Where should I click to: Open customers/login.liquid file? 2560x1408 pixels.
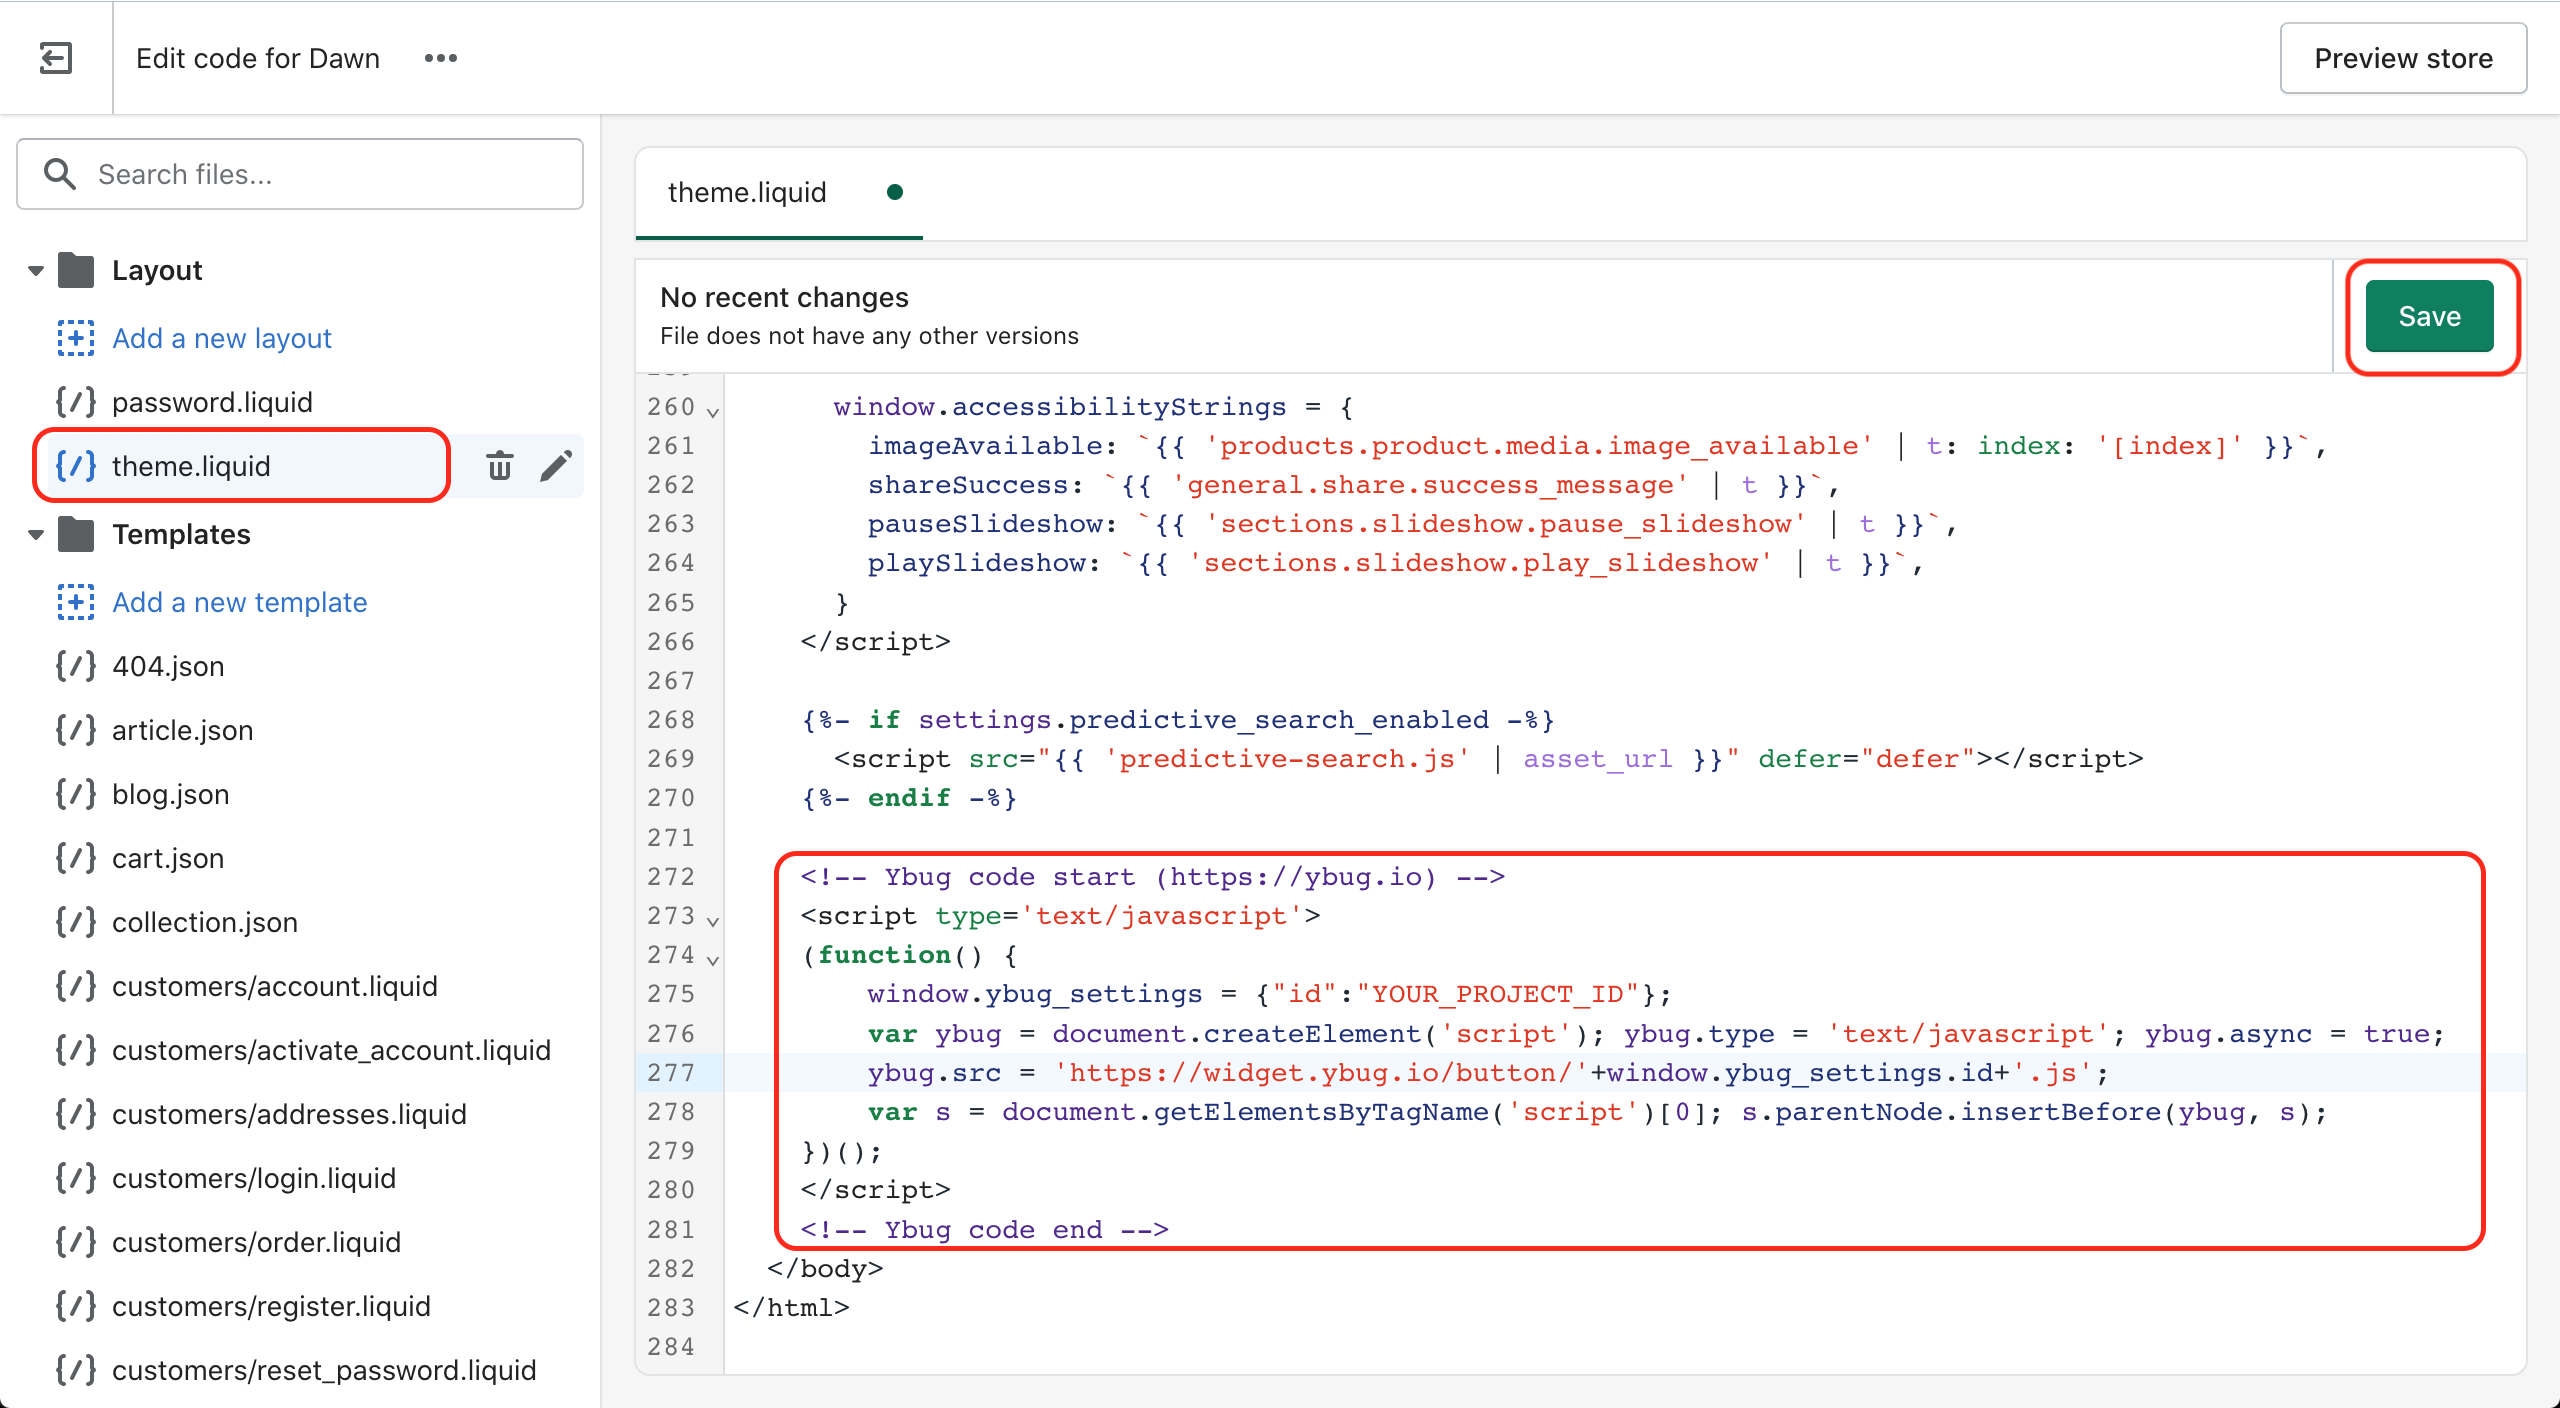(x=254, y=1178)
